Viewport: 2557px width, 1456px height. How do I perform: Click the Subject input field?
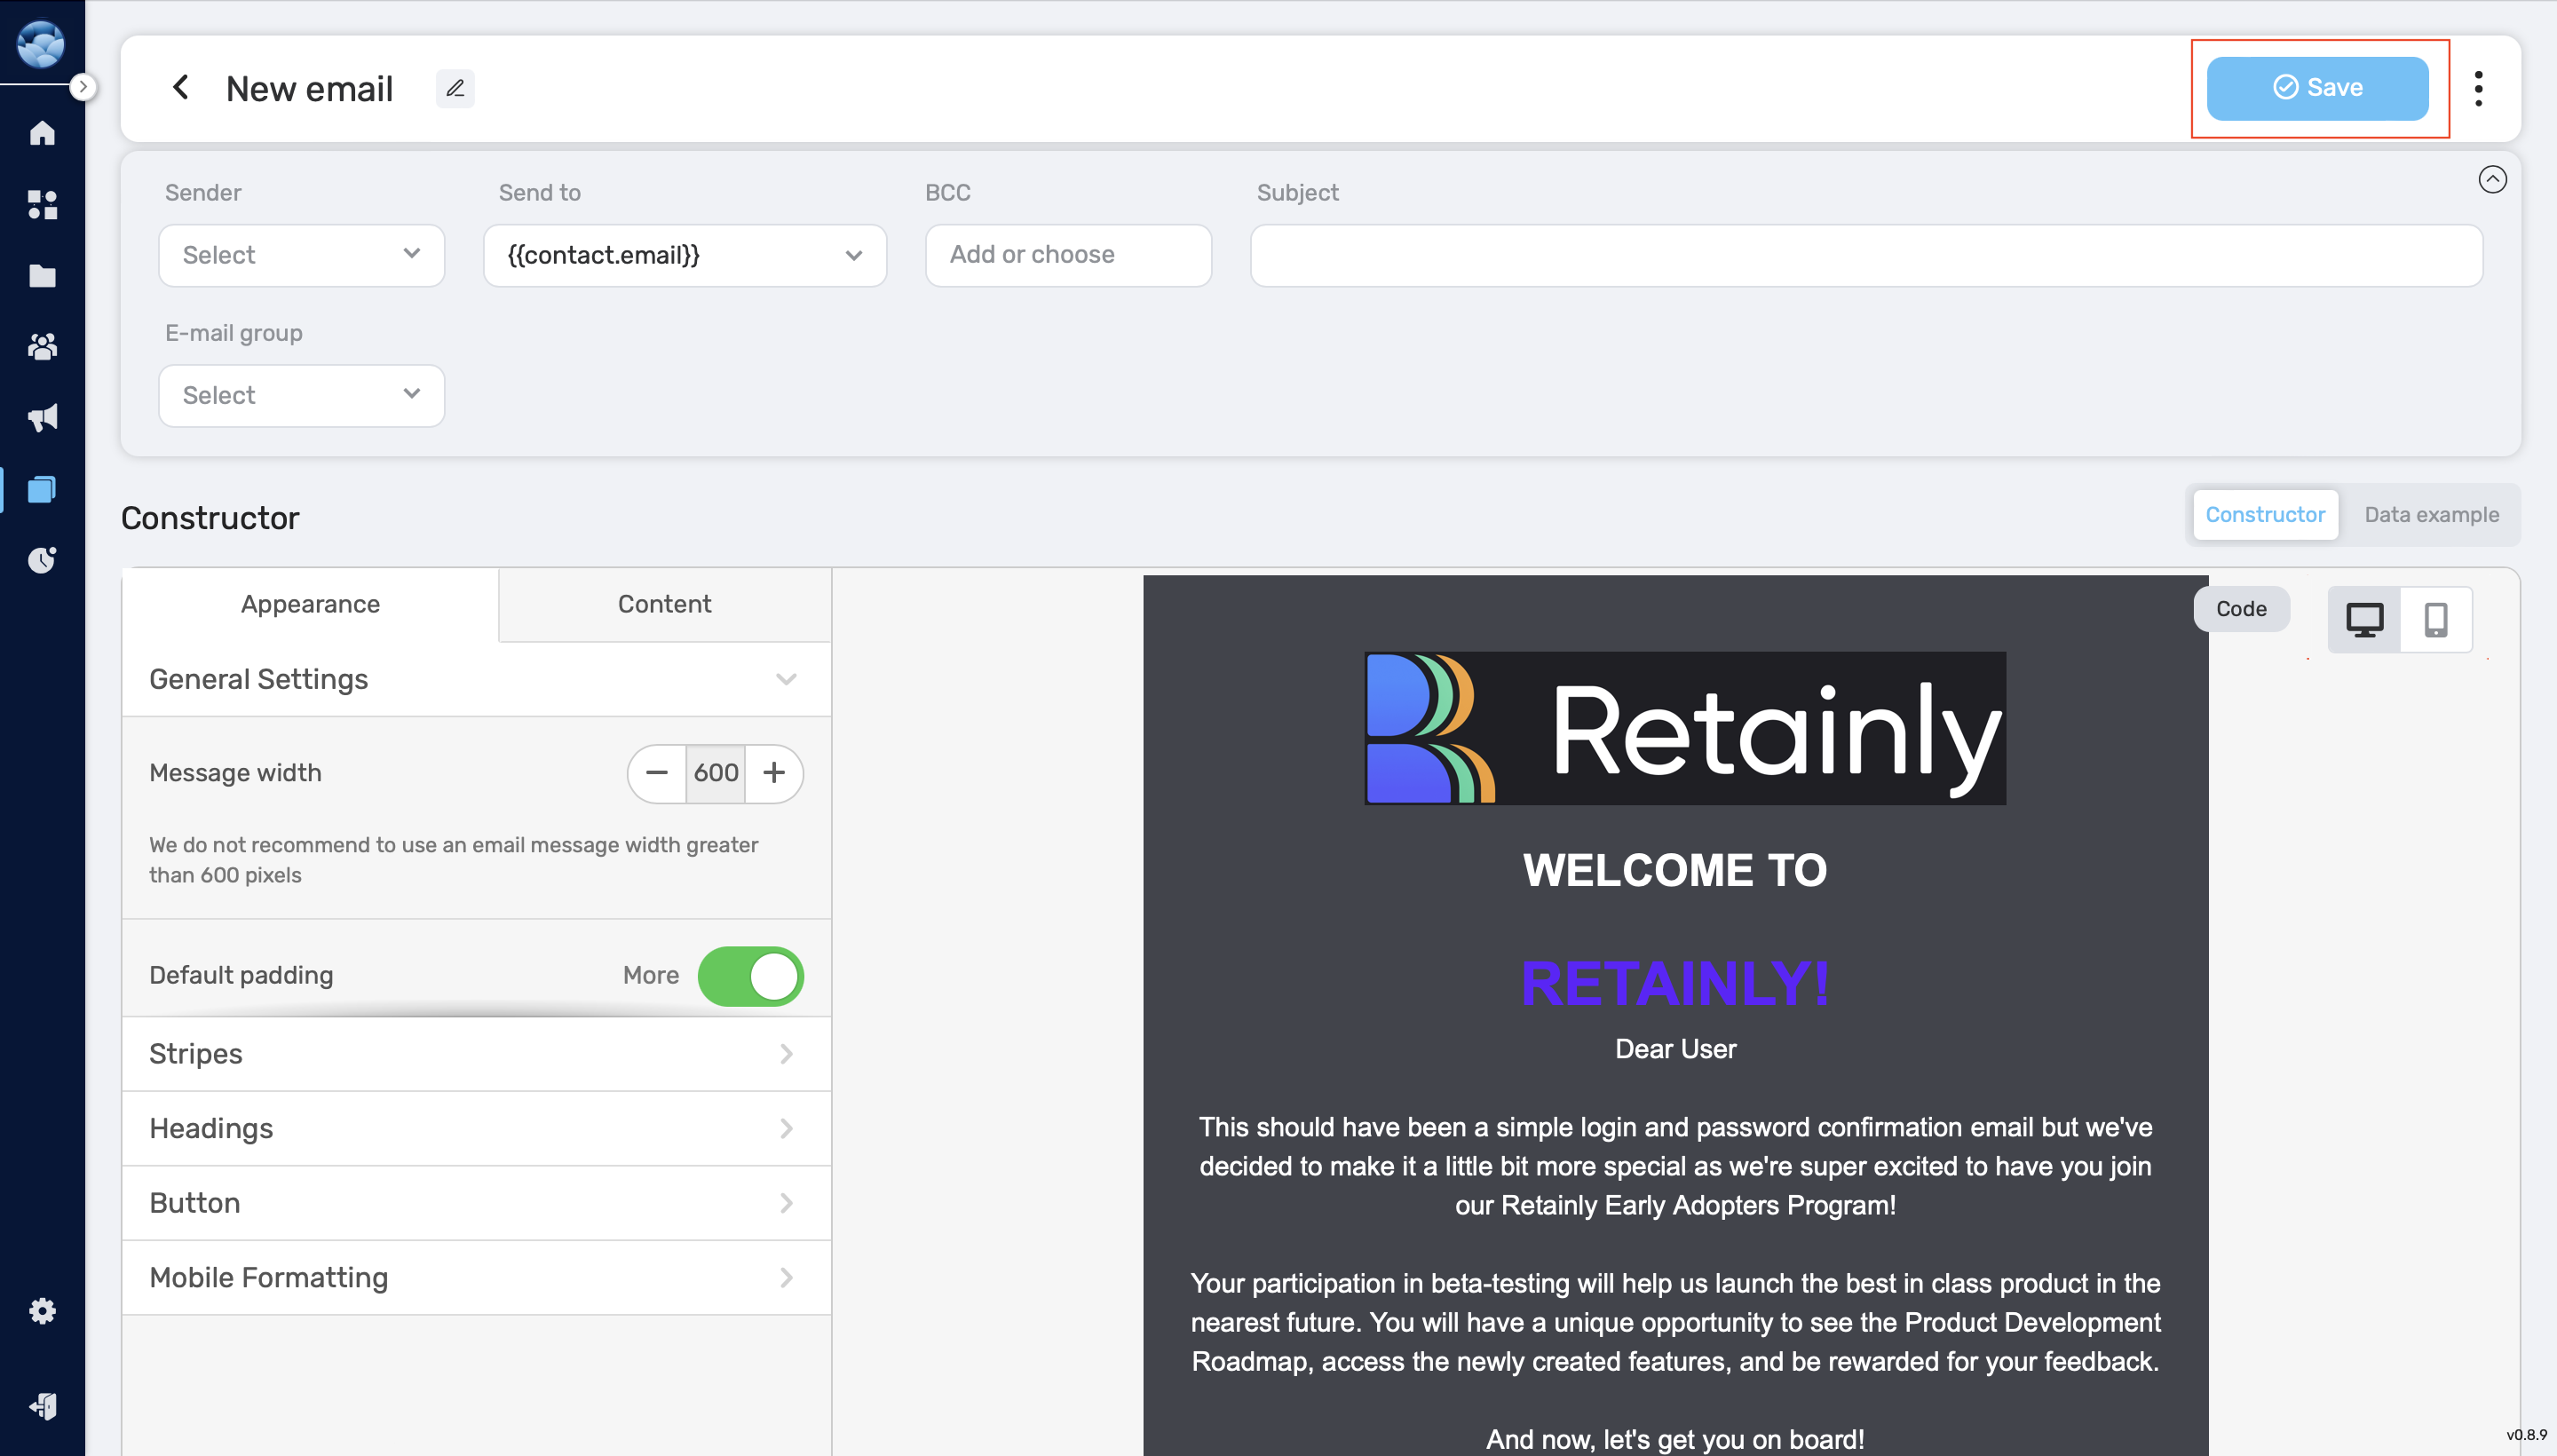[x=1866, y=255]
